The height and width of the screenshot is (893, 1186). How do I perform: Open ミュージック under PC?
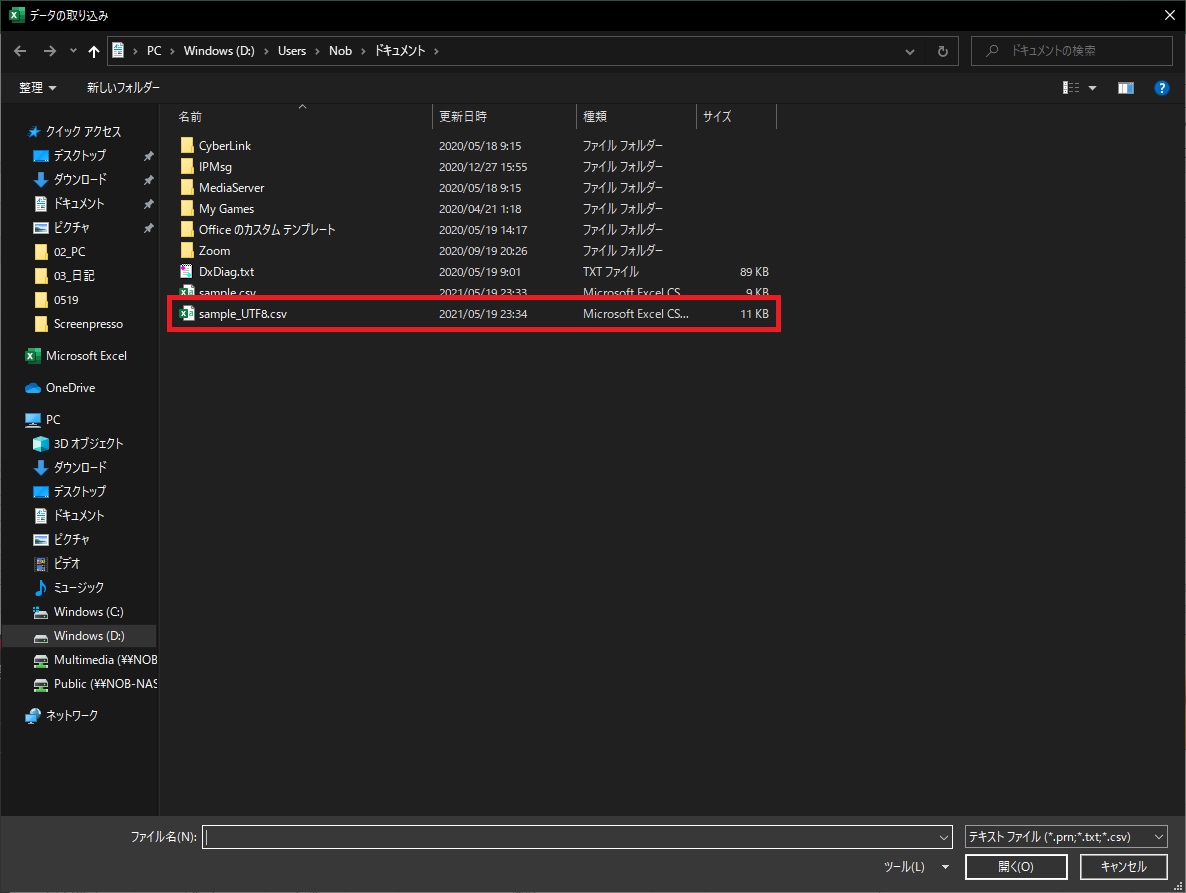click(x=79, y=588)
